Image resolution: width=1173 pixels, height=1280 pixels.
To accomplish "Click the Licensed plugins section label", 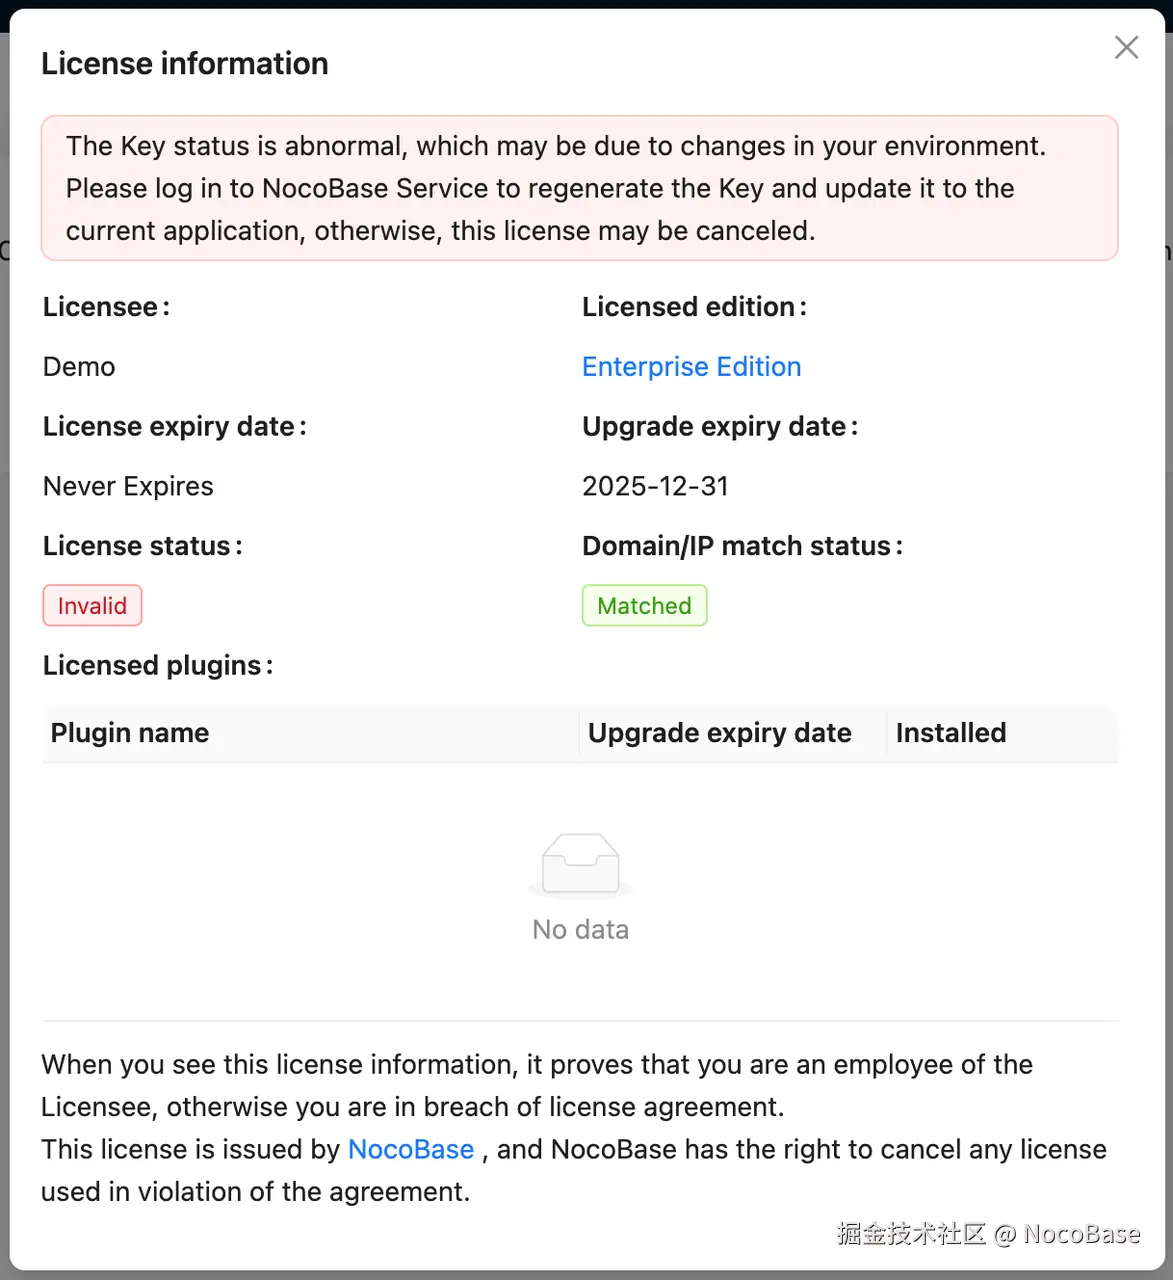I will point(157,665).
